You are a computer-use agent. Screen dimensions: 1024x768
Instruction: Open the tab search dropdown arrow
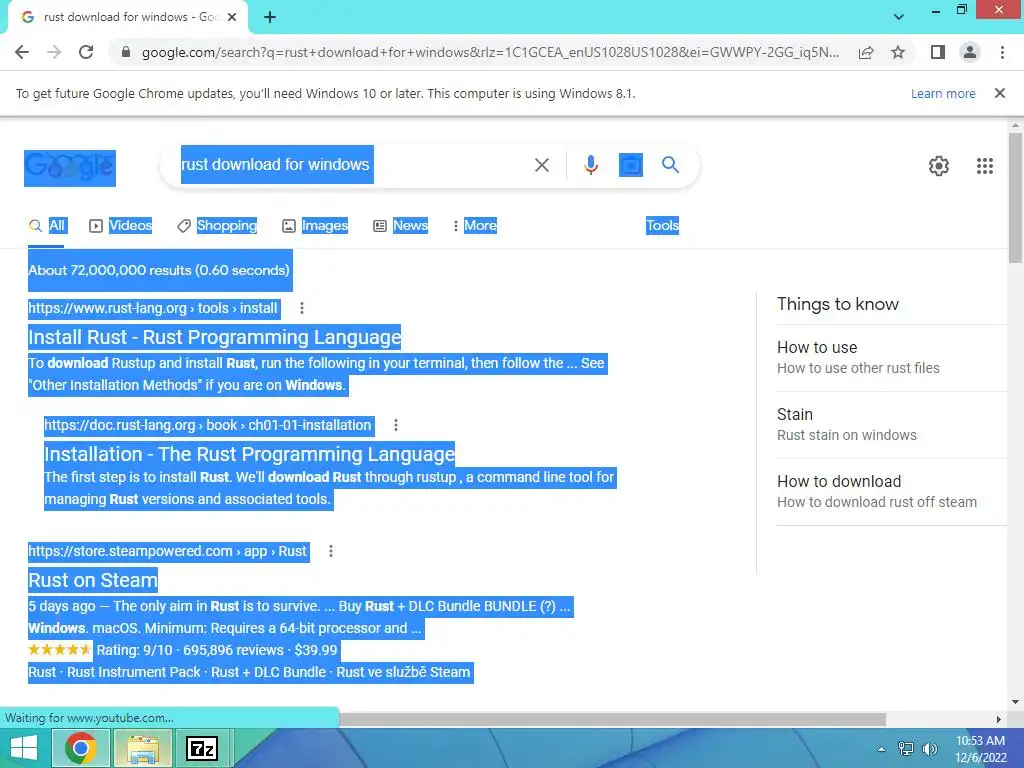pyautogui.click(x=899, y=17)
